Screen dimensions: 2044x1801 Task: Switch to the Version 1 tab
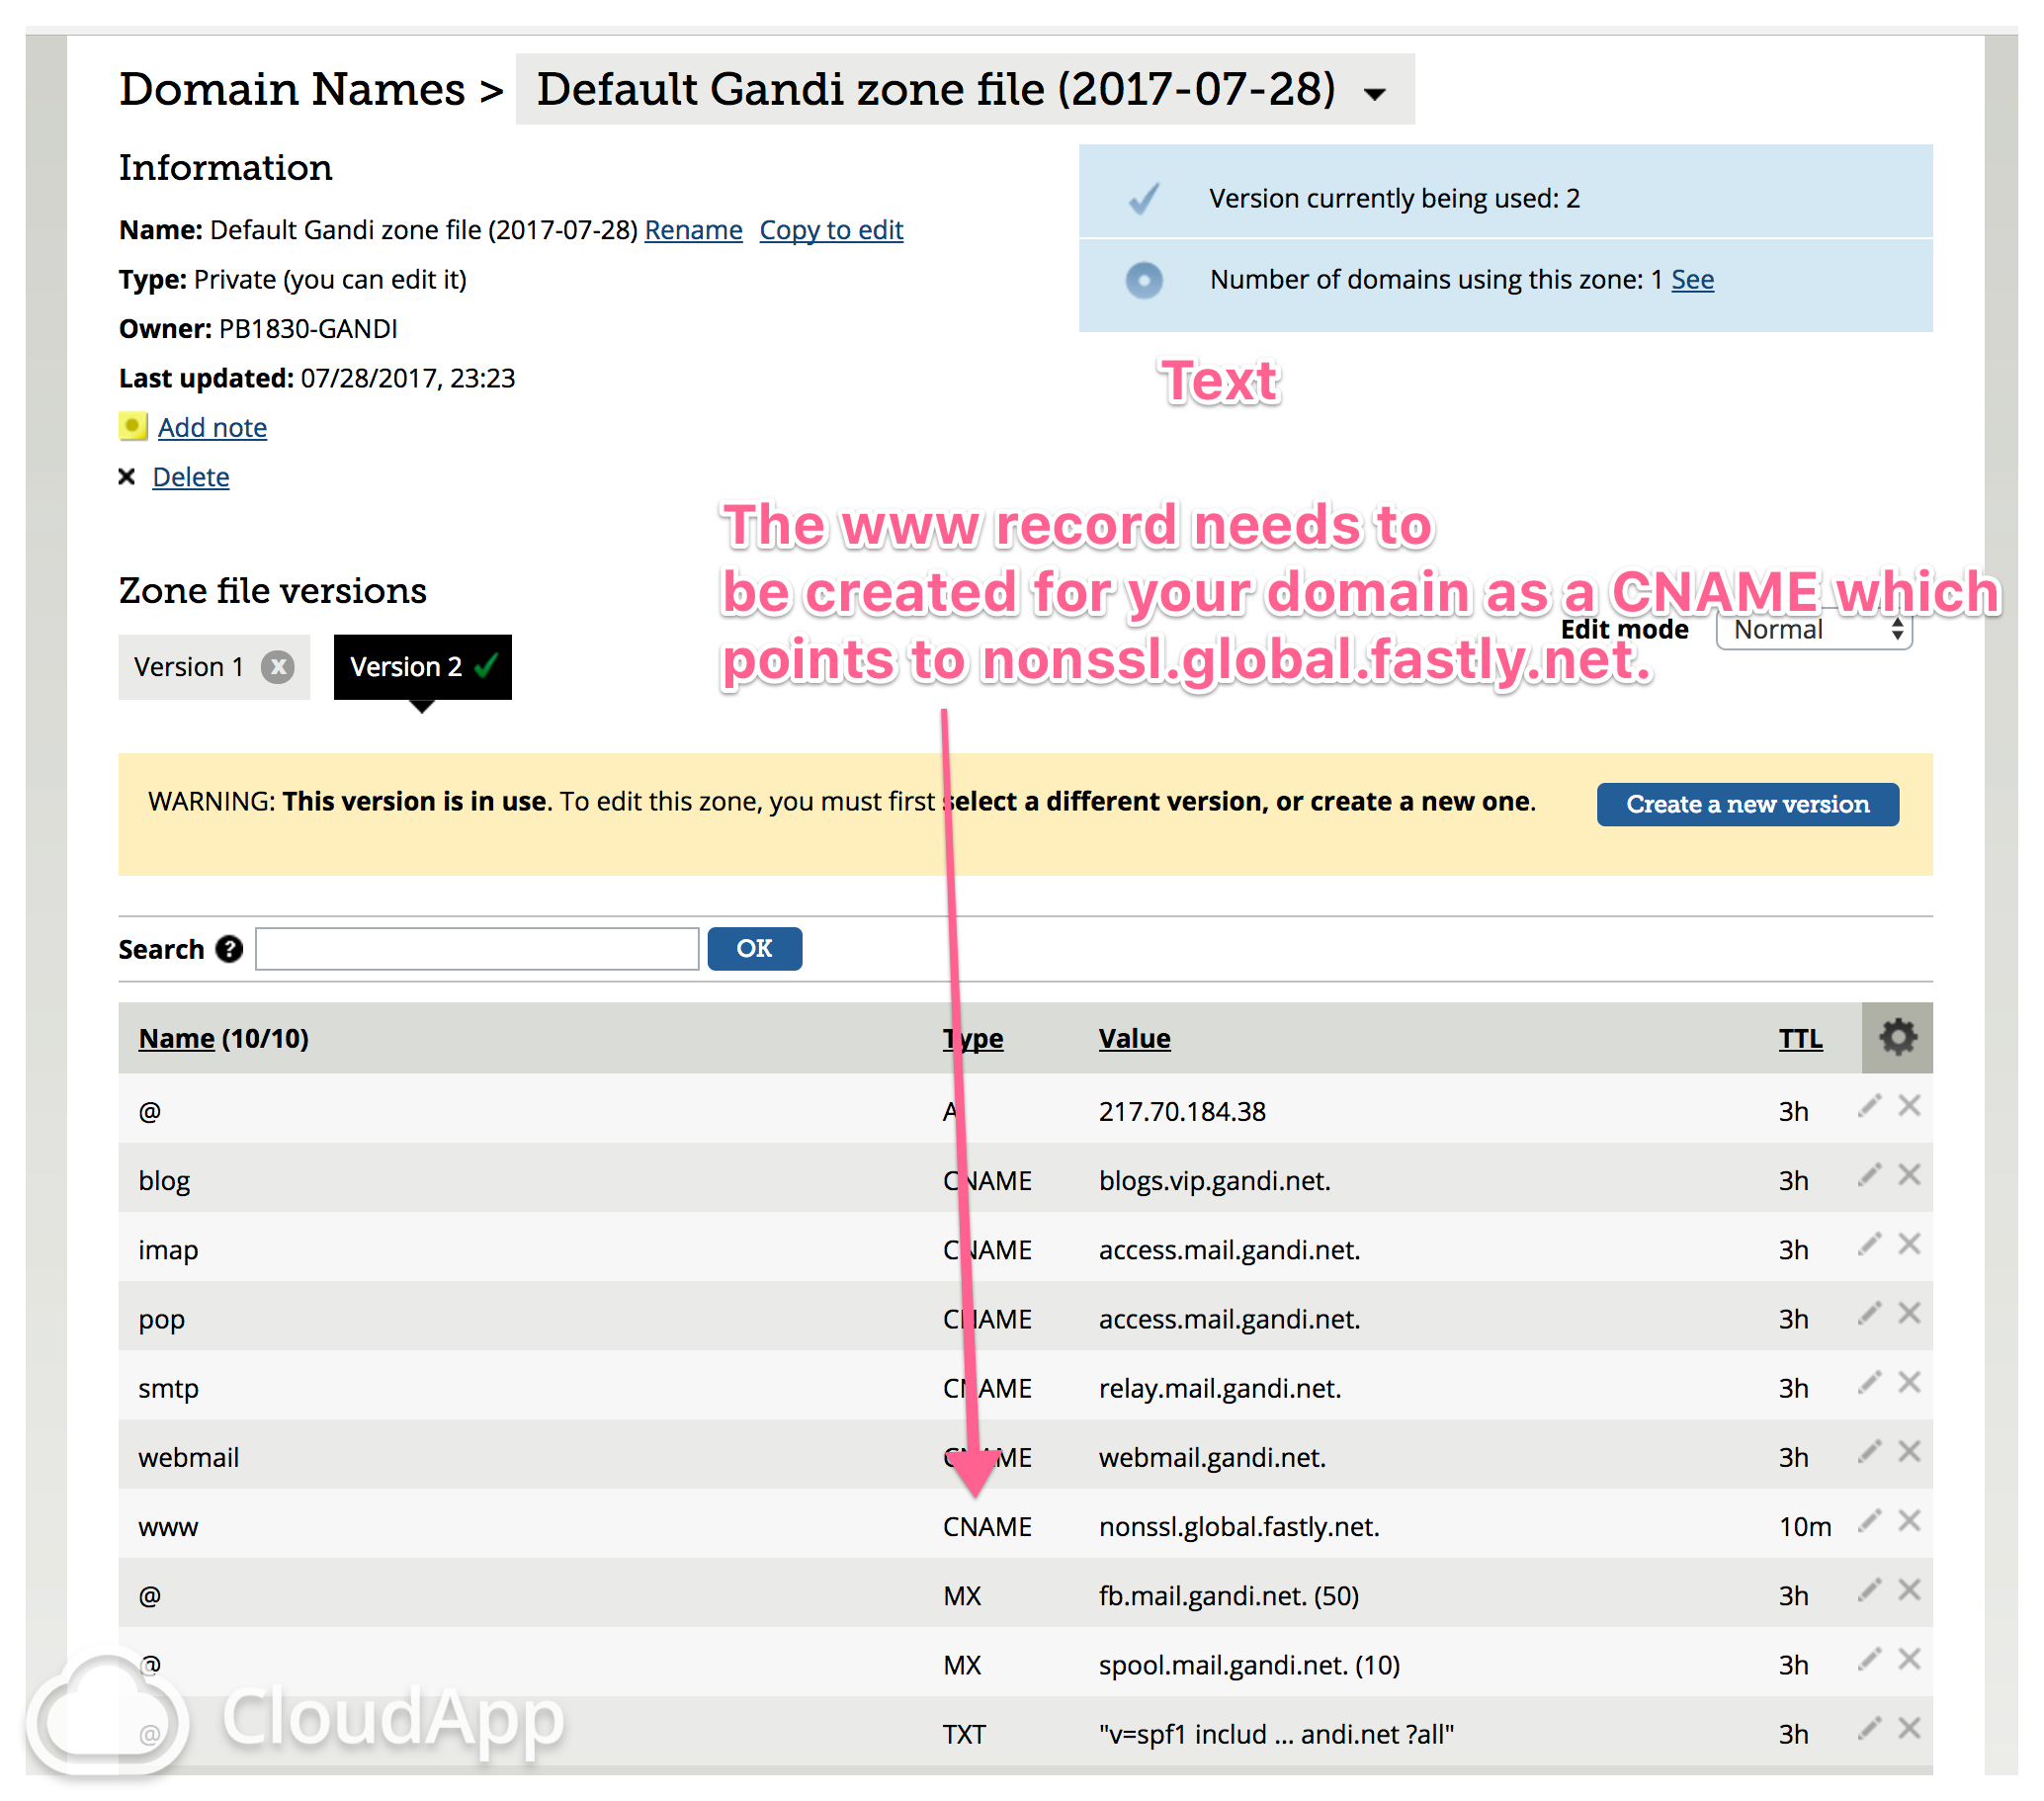190,667
